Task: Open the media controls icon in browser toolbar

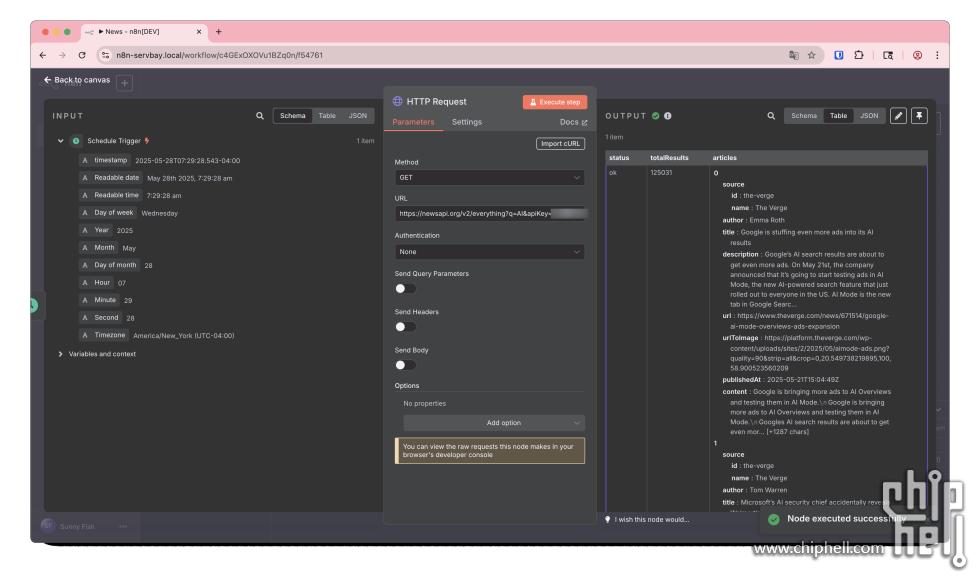Action: 888,55
